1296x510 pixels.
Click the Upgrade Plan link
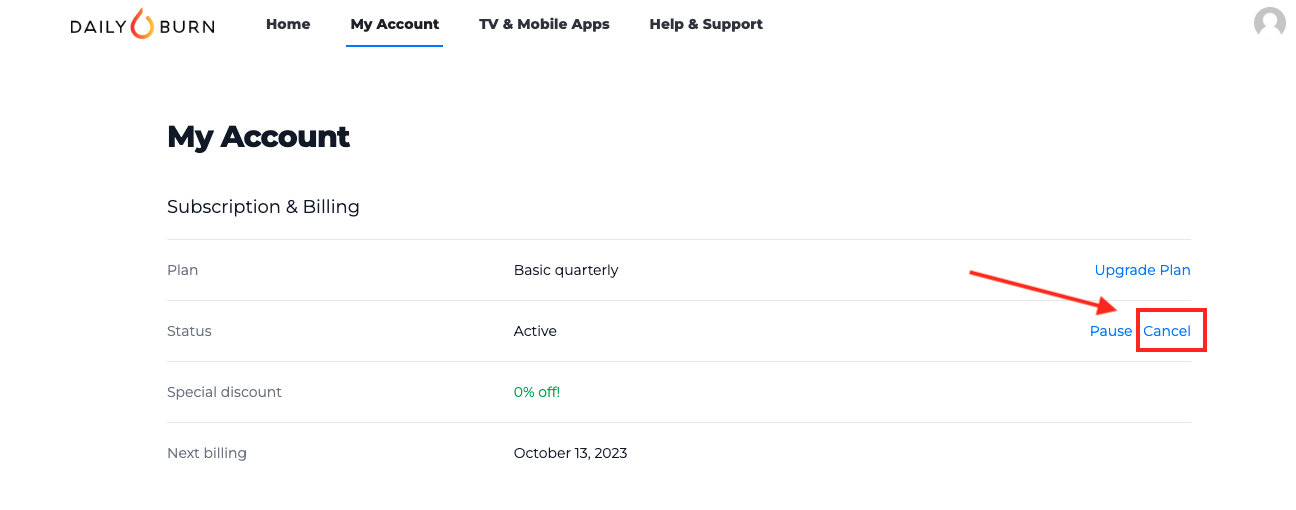click(x=1142, y=270)
